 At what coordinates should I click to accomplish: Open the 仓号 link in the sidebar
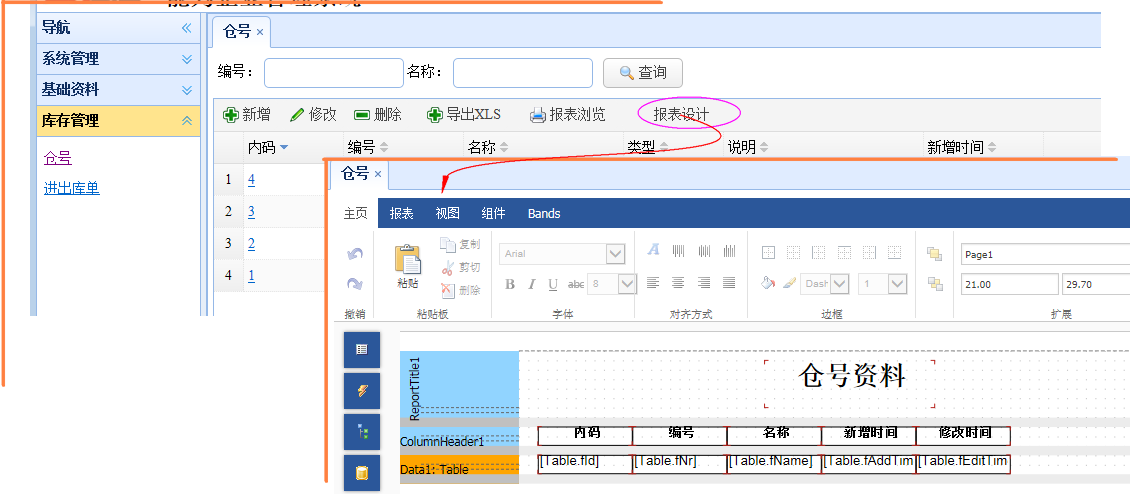tap(58, 158)
